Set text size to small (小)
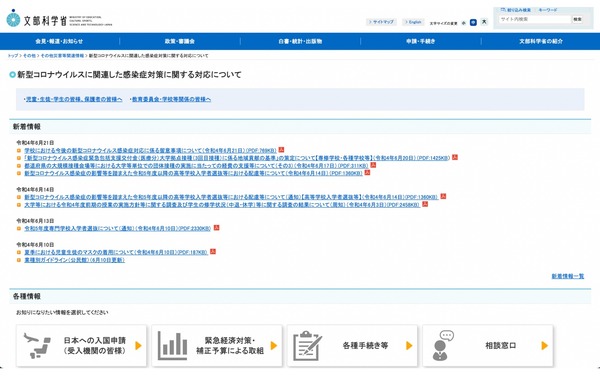This screenshot has height=379, width=600. (x=463, y=23)
